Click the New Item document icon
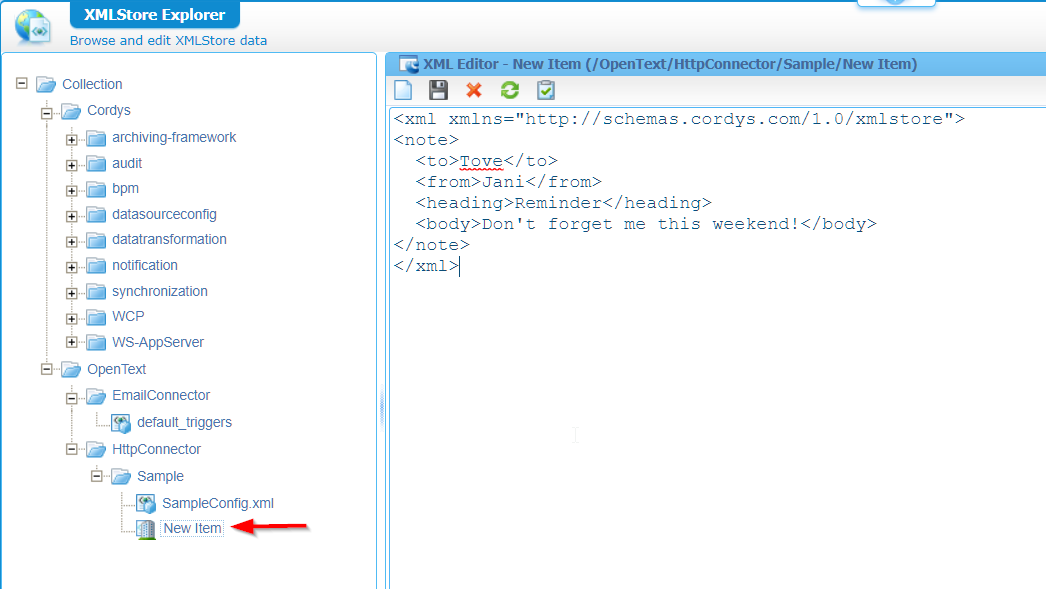Screen dimensions: 1046x589 [145, 529]
